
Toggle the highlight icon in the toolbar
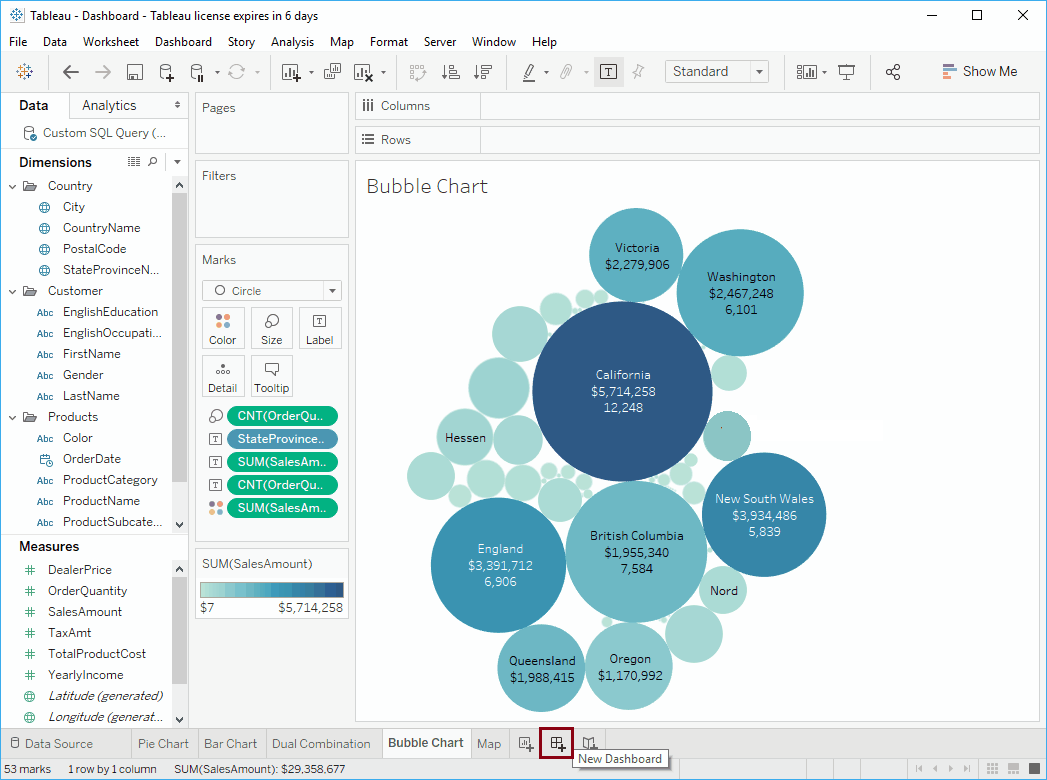pos(527,72)
